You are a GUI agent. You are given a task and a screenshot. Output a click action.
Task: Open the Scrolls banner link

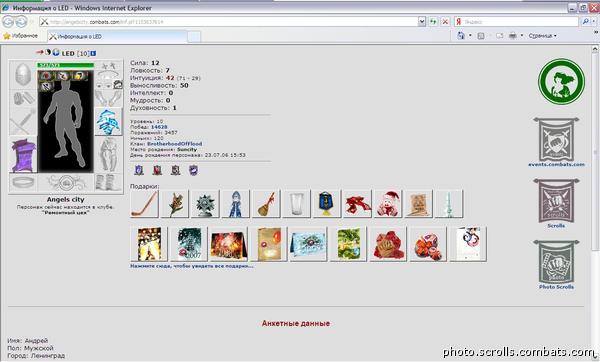pos(556,203)
